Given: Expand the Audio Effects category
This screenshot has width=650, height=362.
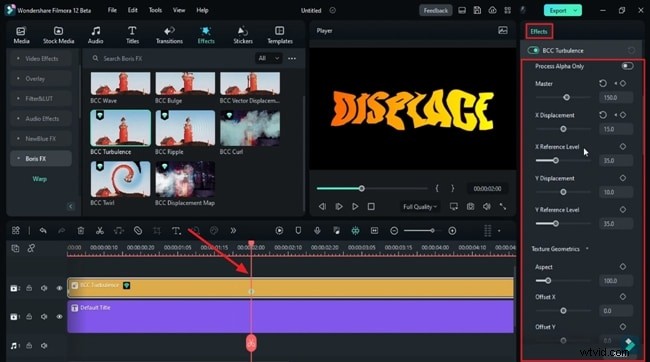Looking at the screenshot, I should [41, 119].
